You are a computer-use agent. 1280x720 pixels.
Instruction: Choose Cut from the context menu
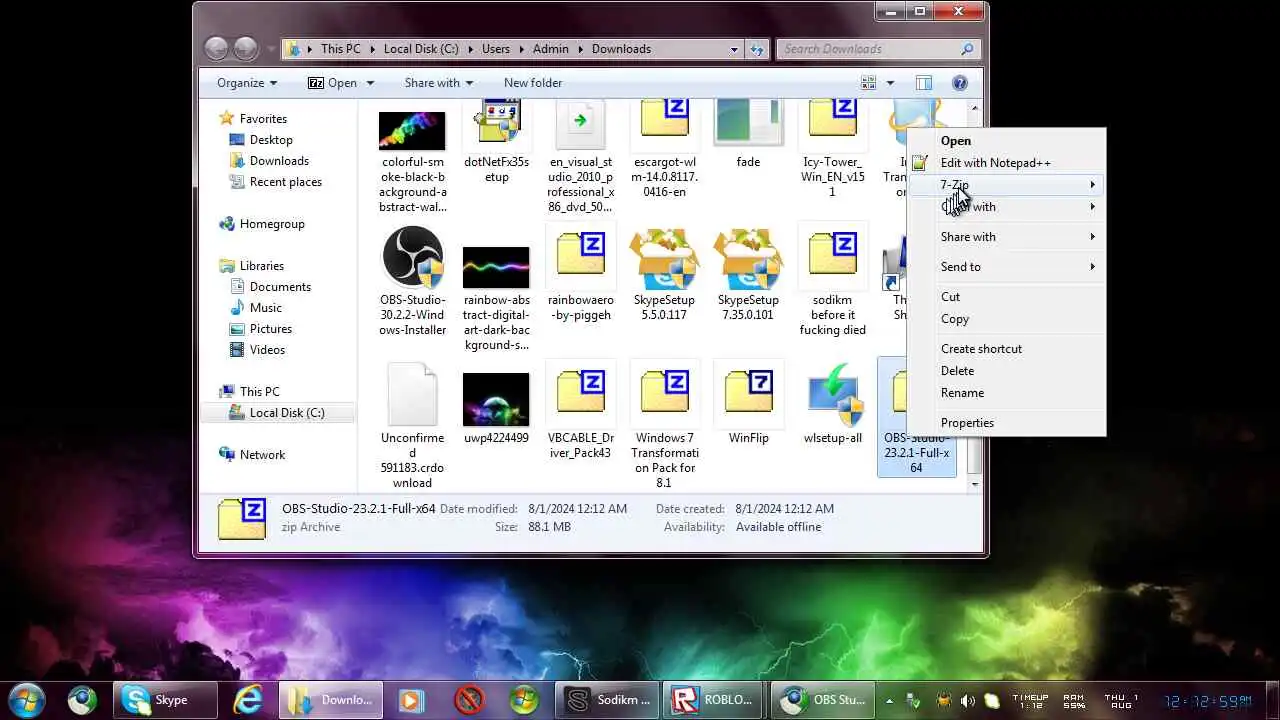click(x=1006, y=297)
